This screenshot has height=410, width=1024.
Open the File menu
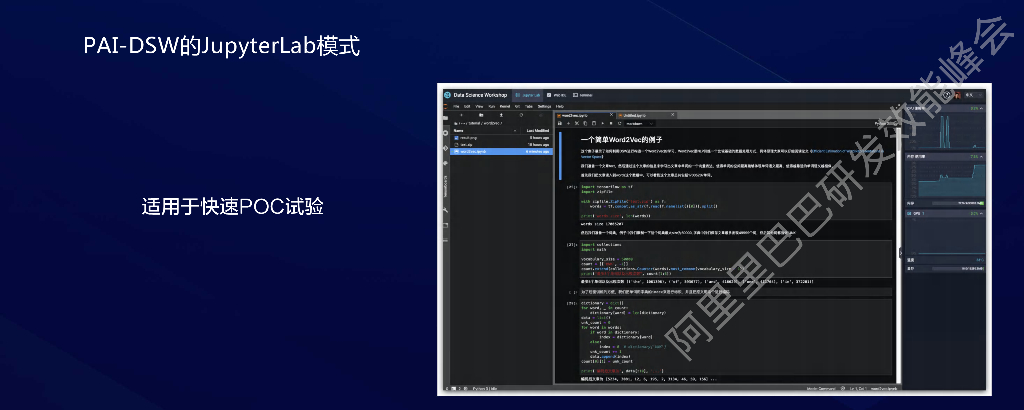pyautogui.click(x=456, y=106)
